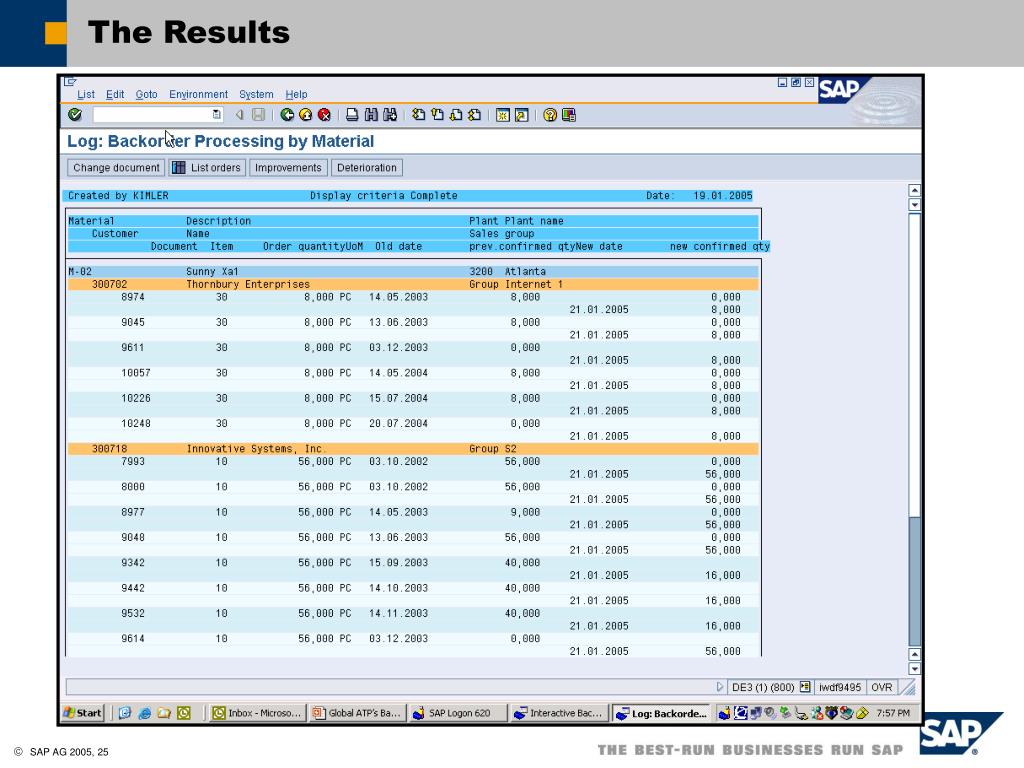Open the Goto menu
The image size is (1024, 768).
[146, 94]
